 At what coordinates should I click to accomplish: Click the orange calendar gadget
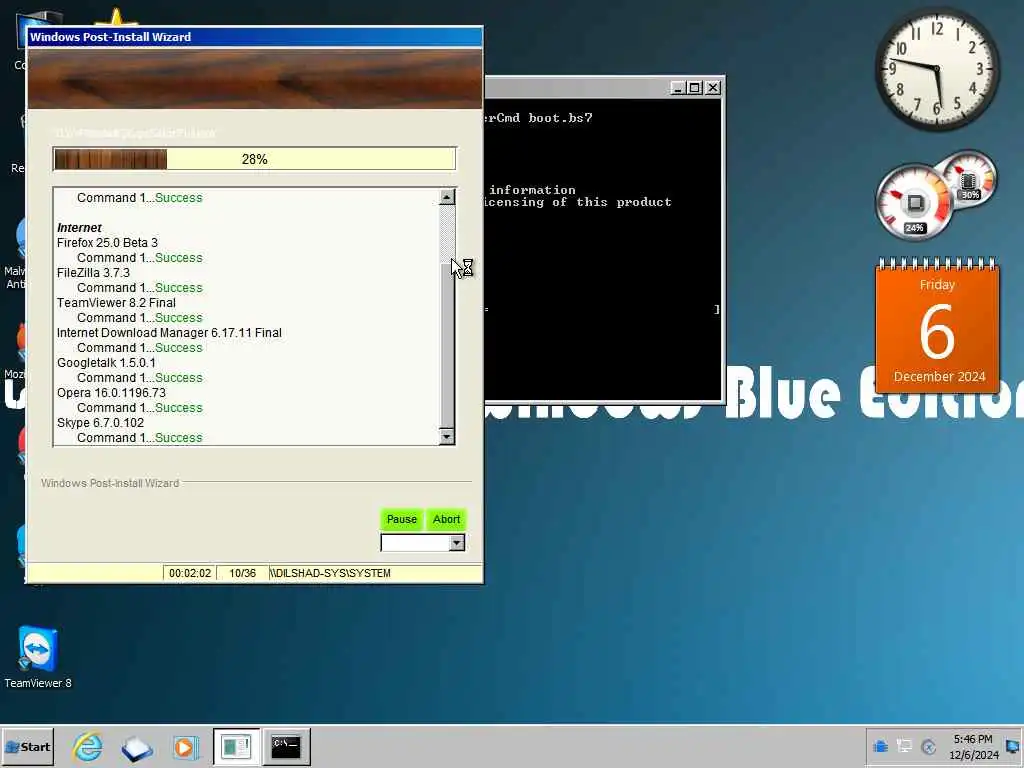pos(937,326)
